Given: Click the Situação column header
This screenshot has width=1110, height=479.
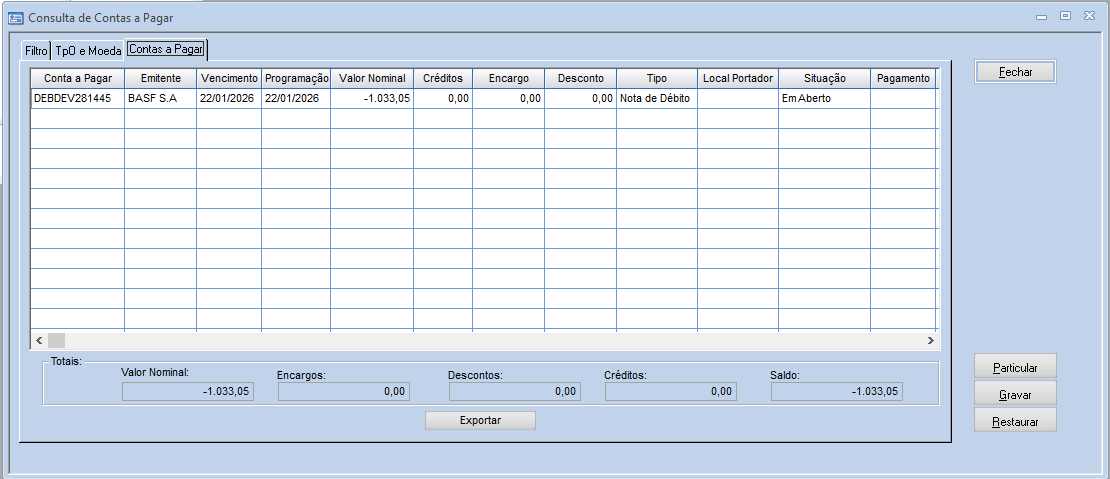Looking at the screenshot, I should (x=824, y=78).
